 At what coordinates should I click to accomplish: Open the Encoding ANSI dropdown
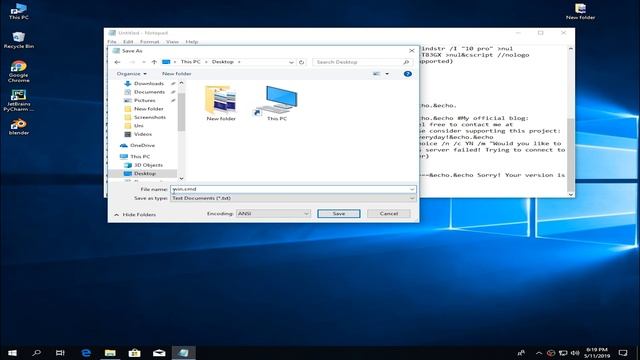click(x=273, y=213)
